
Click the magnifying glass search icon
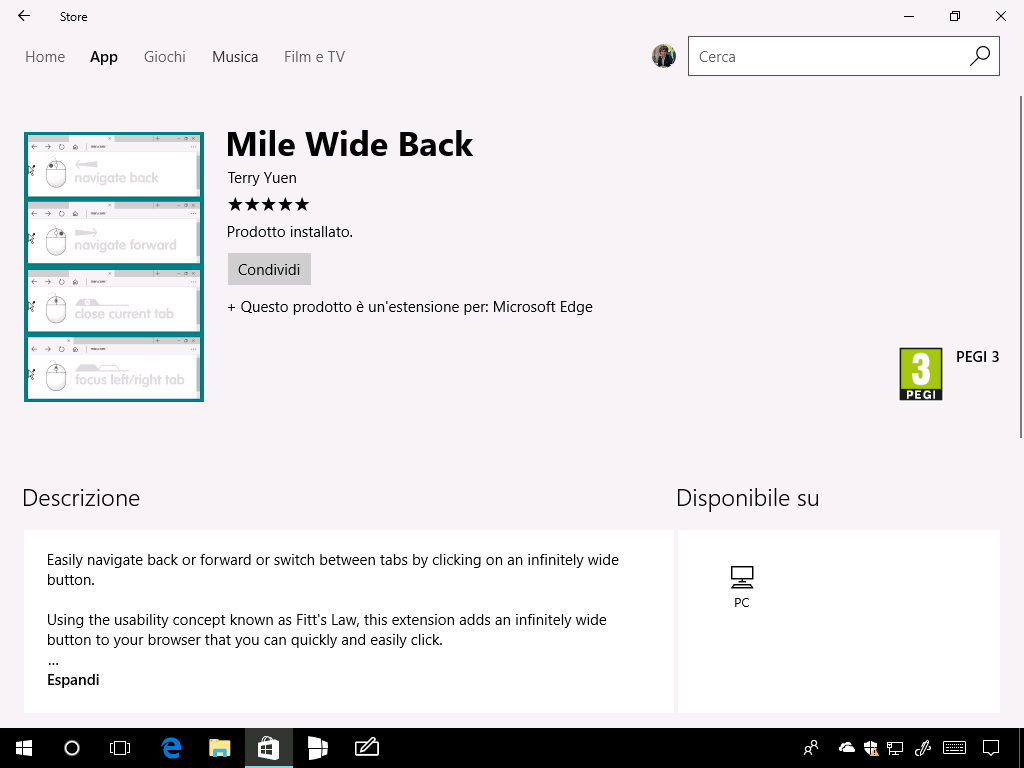(980, 56)
